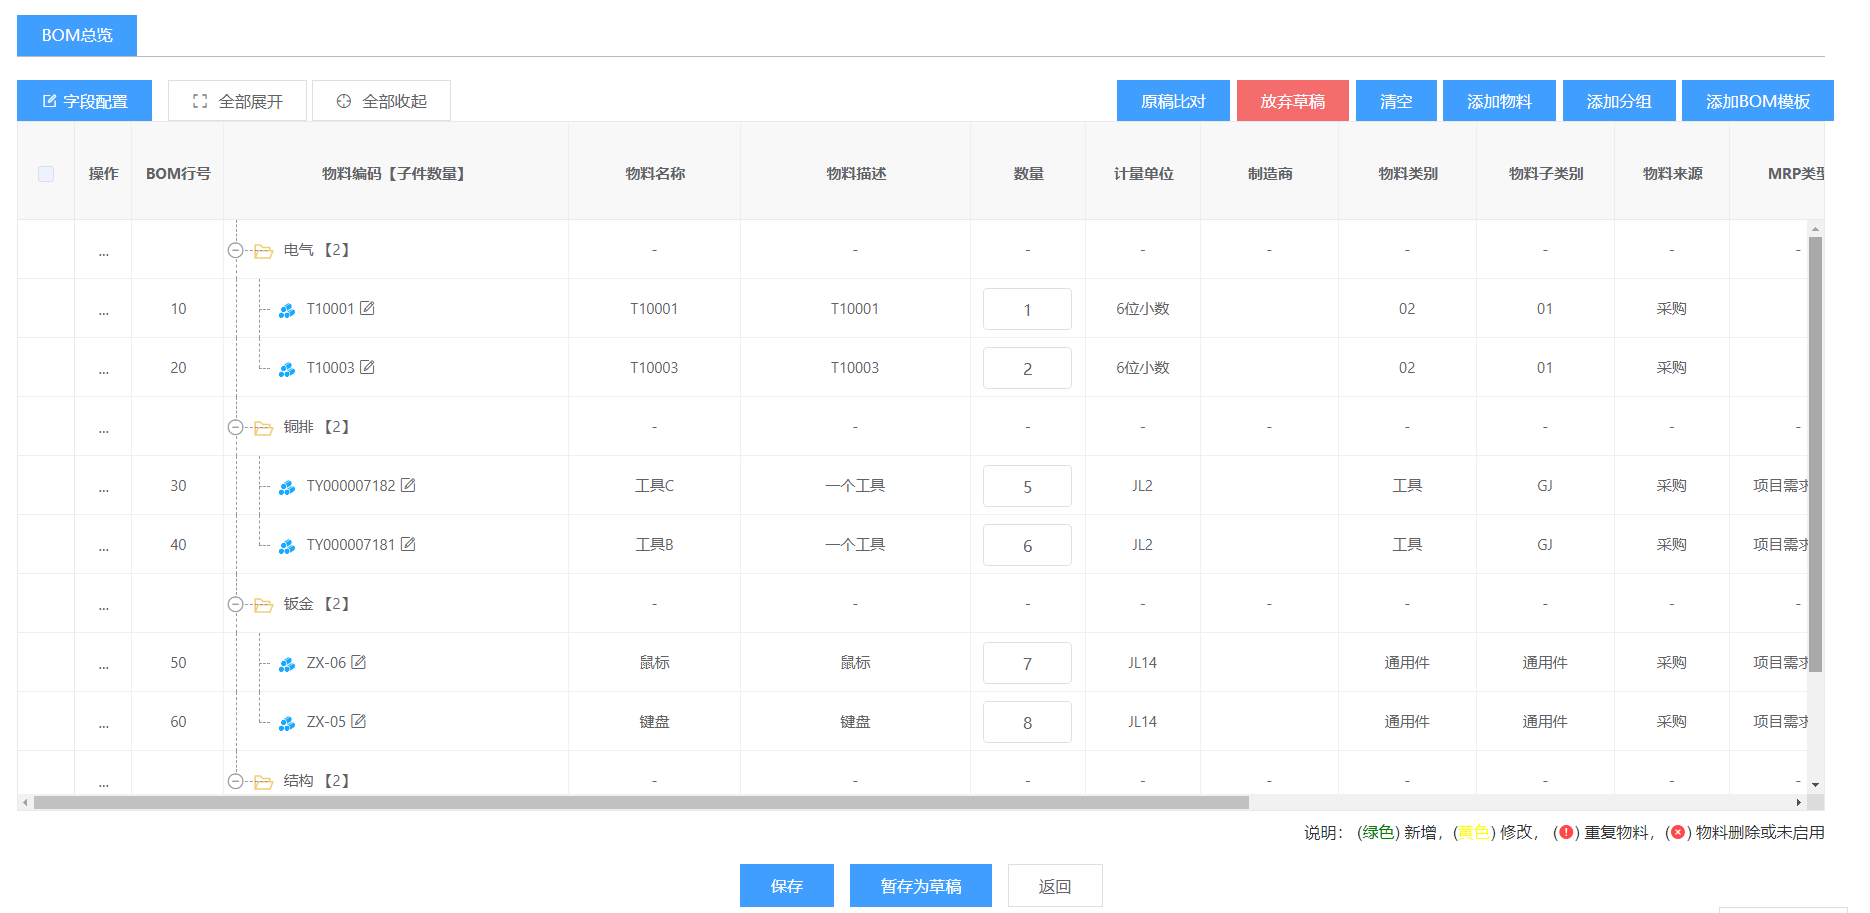The image size is (1870, 913).
Task: Click the edit icon next to T10001
Action: (367, 308)
